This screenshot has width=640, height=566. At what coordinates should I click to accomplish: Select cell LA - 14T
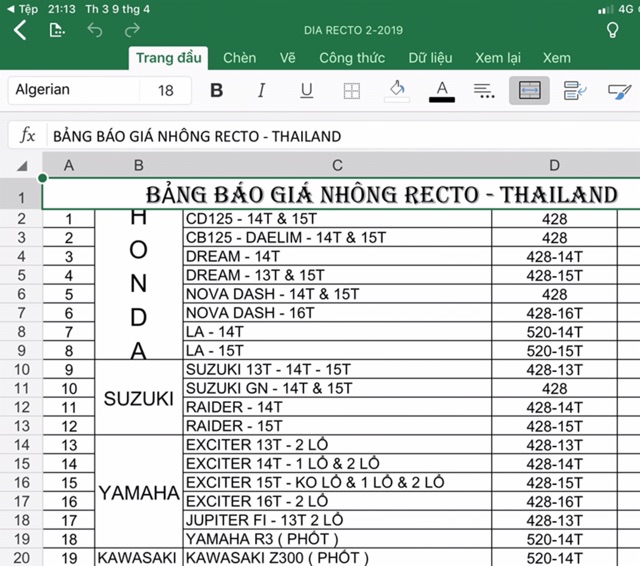(337, 331)
